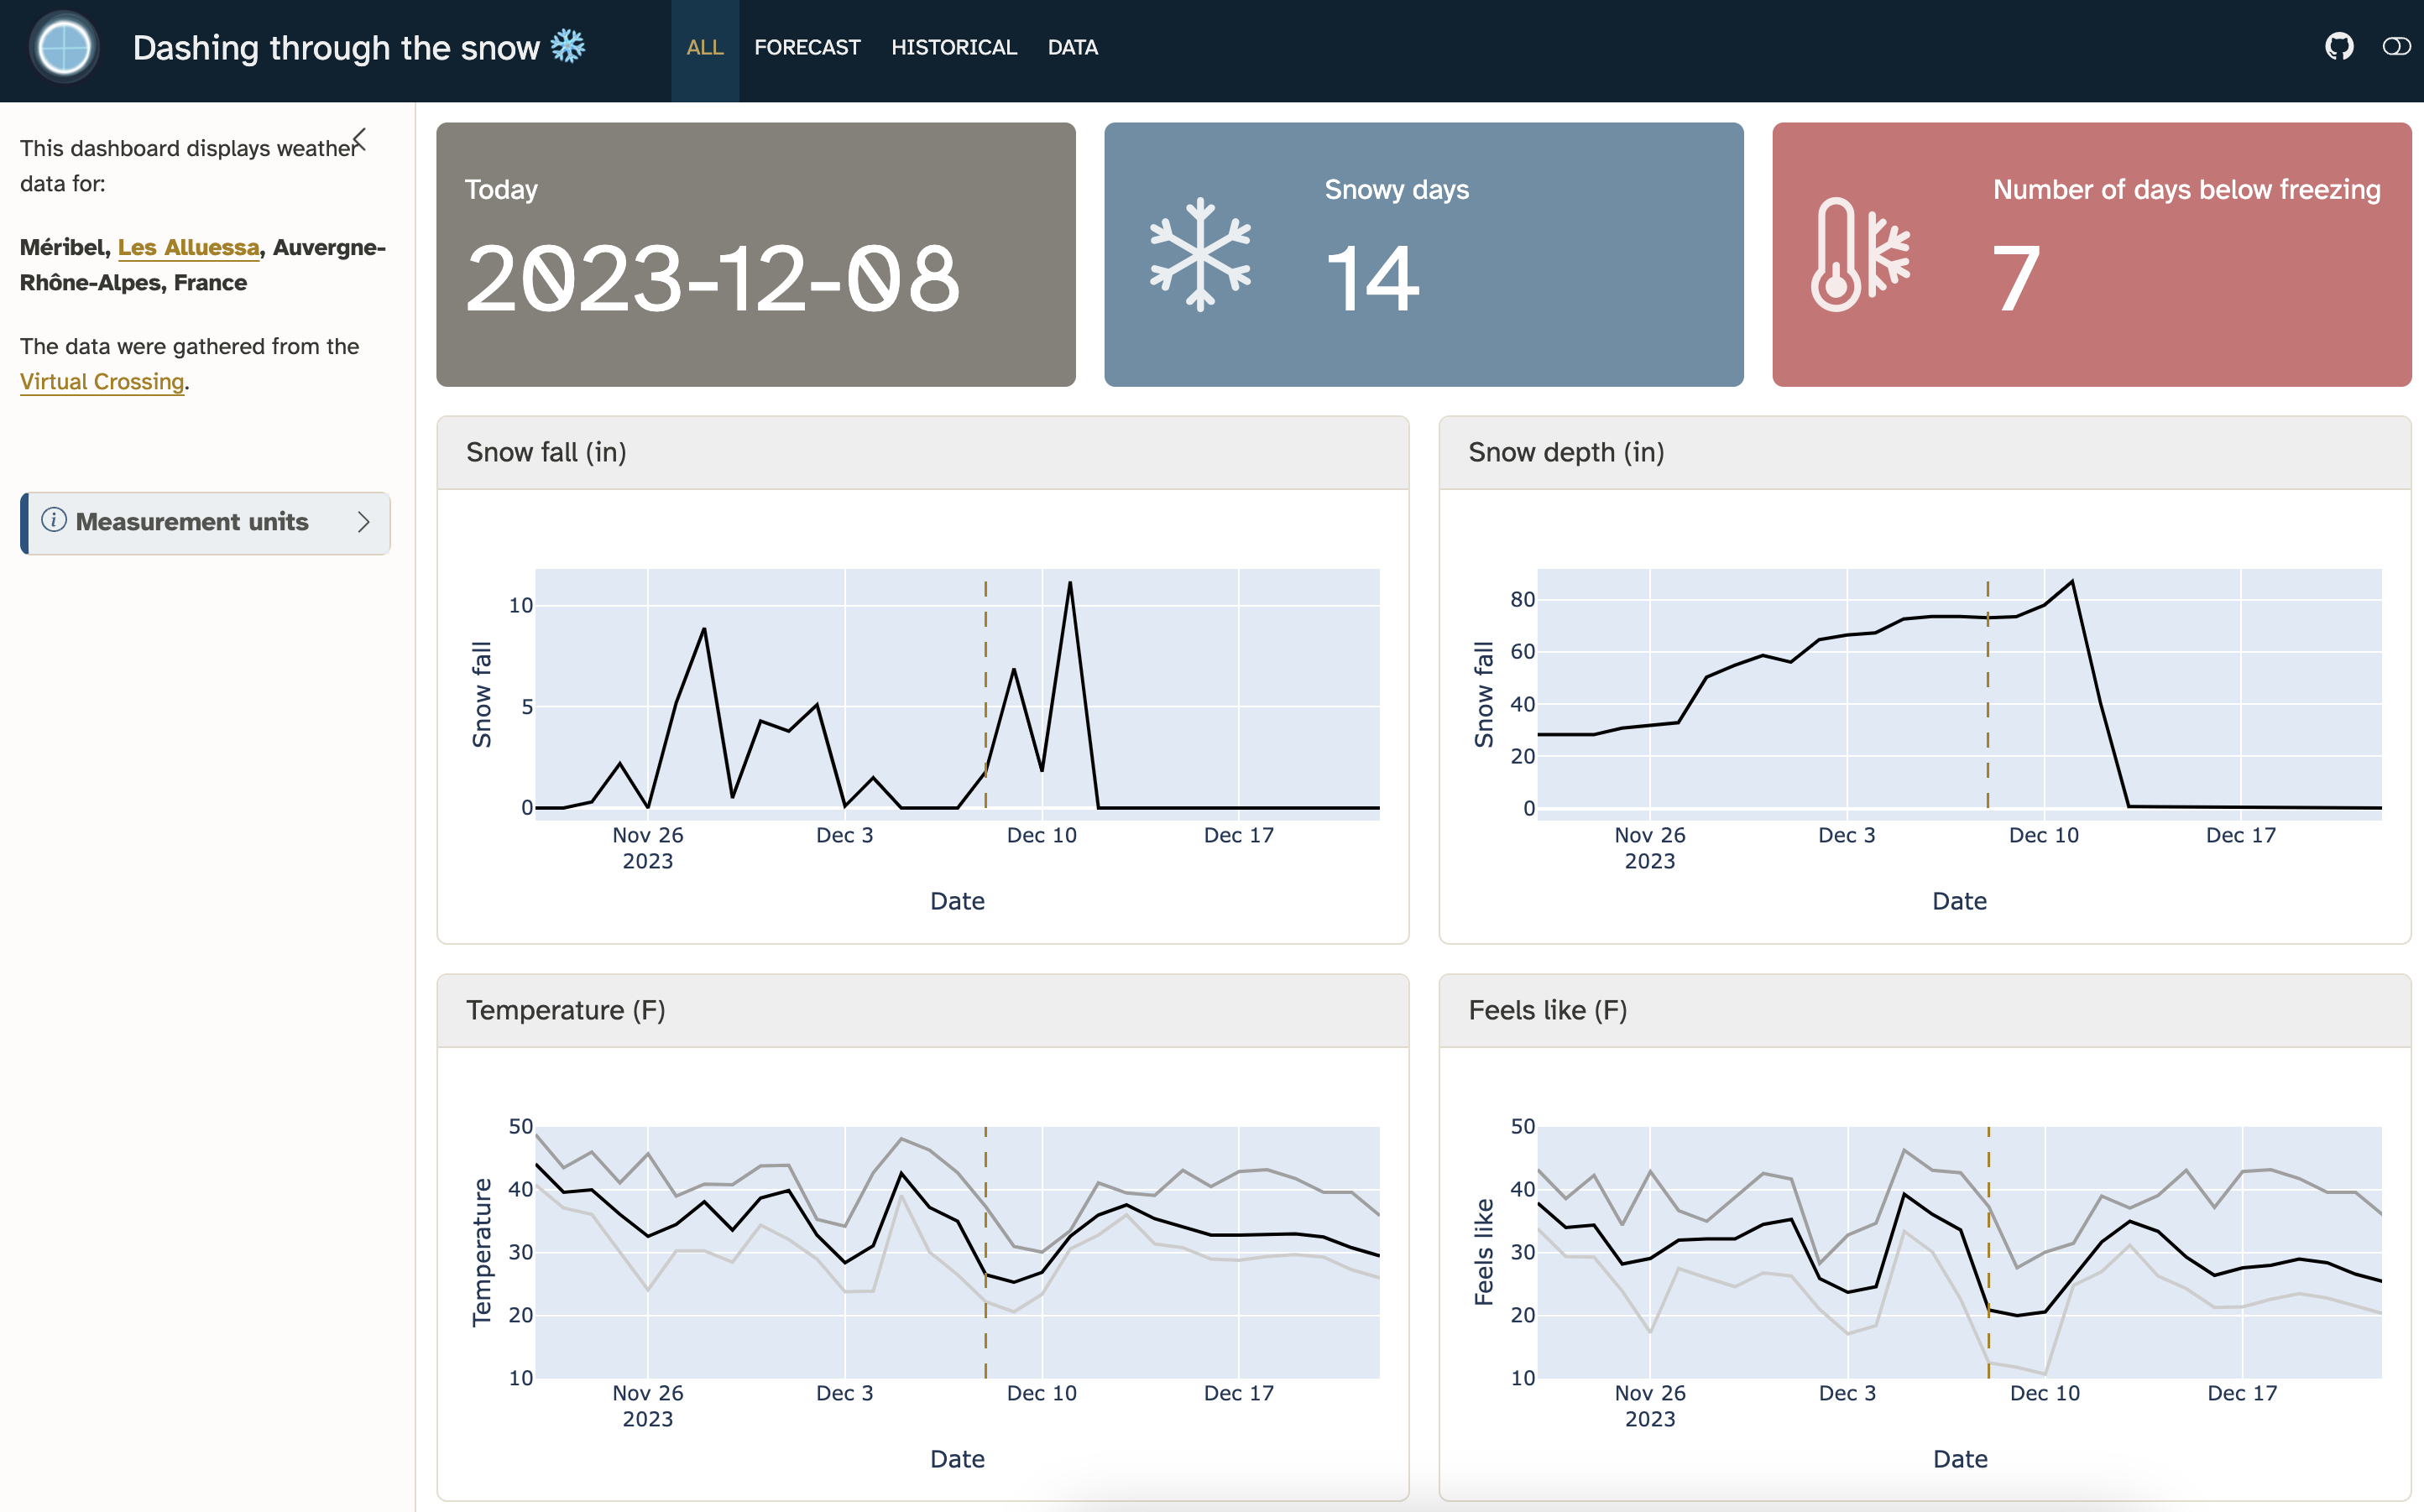Viewport: 2424px width, 1512px height.
Task: Click the peak of the Snow depth line
Action: pyautogui.click(x=2071, y=582)
